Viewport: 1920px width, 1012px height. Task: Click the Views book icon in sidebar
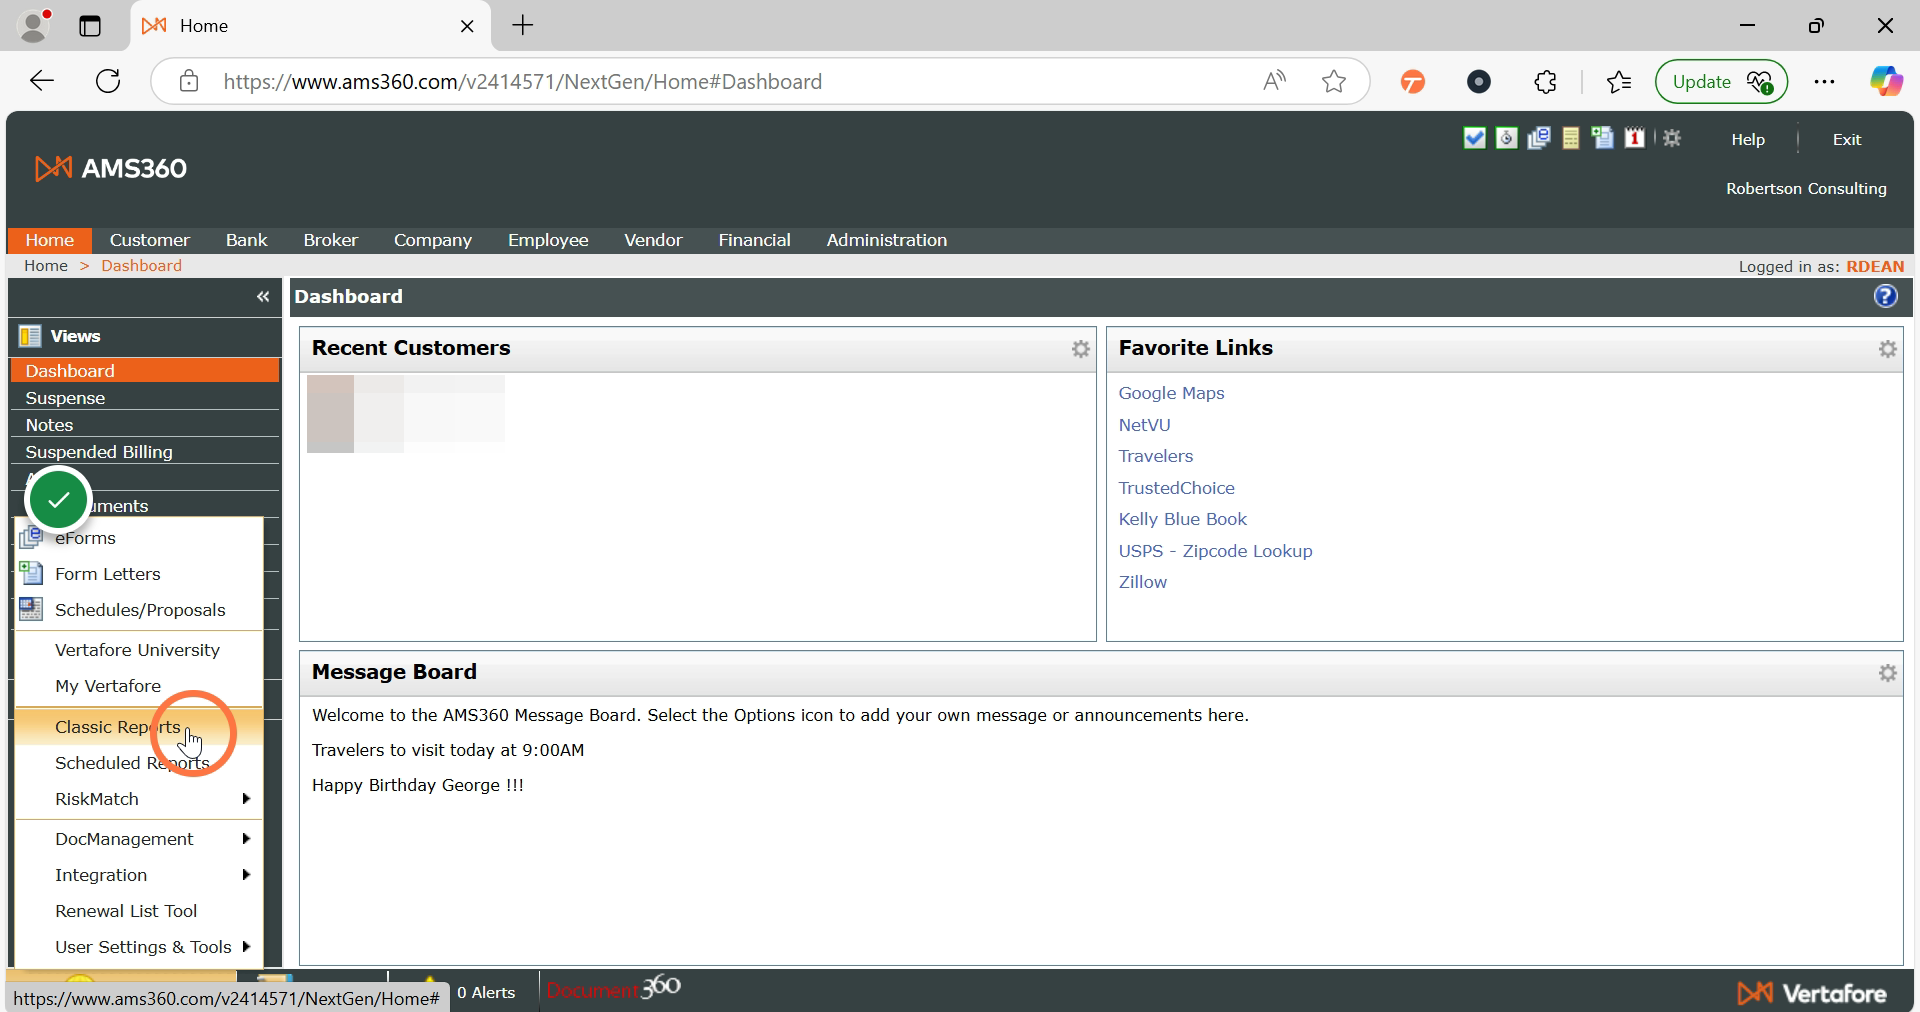[30, 336]
